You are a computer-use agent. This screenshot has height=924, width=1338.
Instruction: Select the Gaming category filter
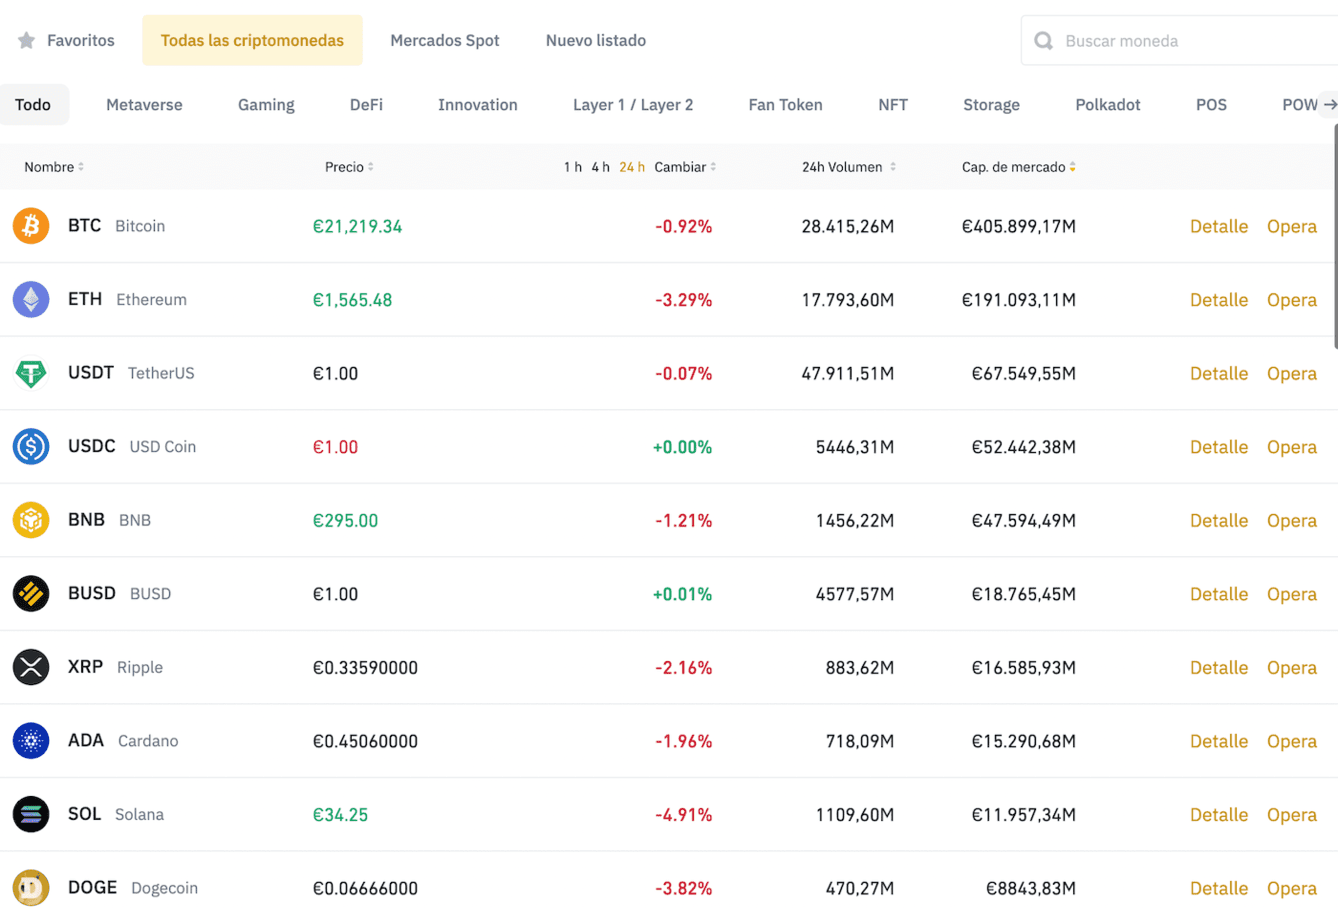pos(266,104)
